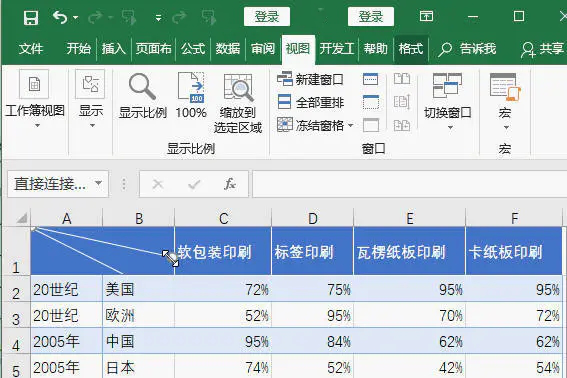The width and height of the screenshot is (567, 378).
Task: Click the 日本 cell
Action: pyautogui.click(x=138, y=366)
